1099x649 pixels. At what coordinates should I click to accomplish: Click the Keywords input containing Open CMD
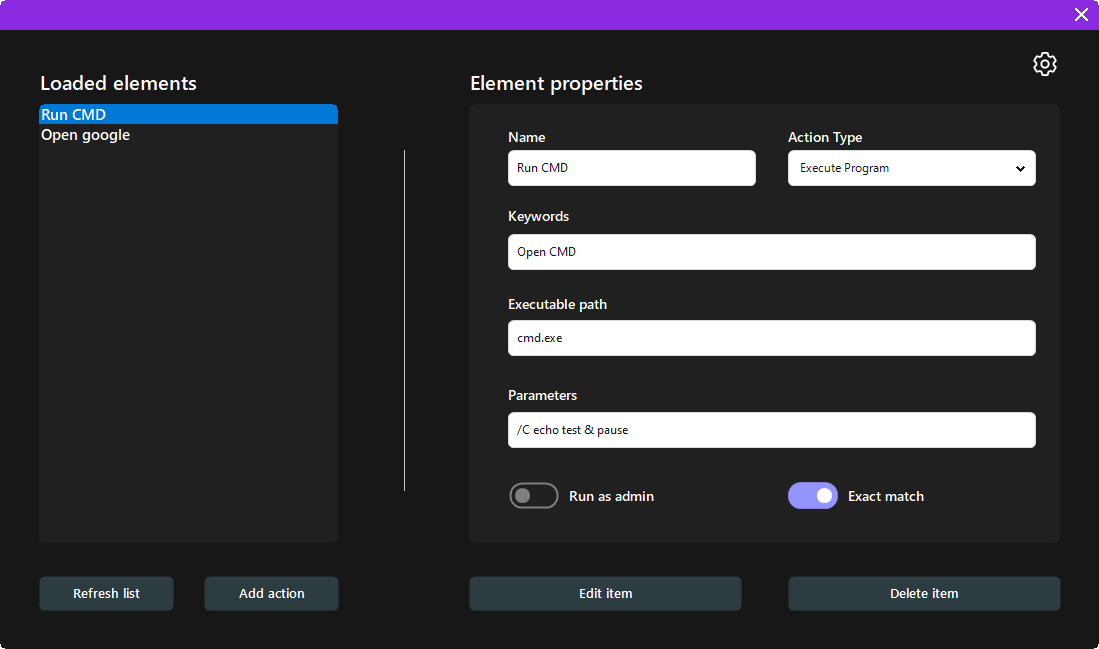coord(771,251)
